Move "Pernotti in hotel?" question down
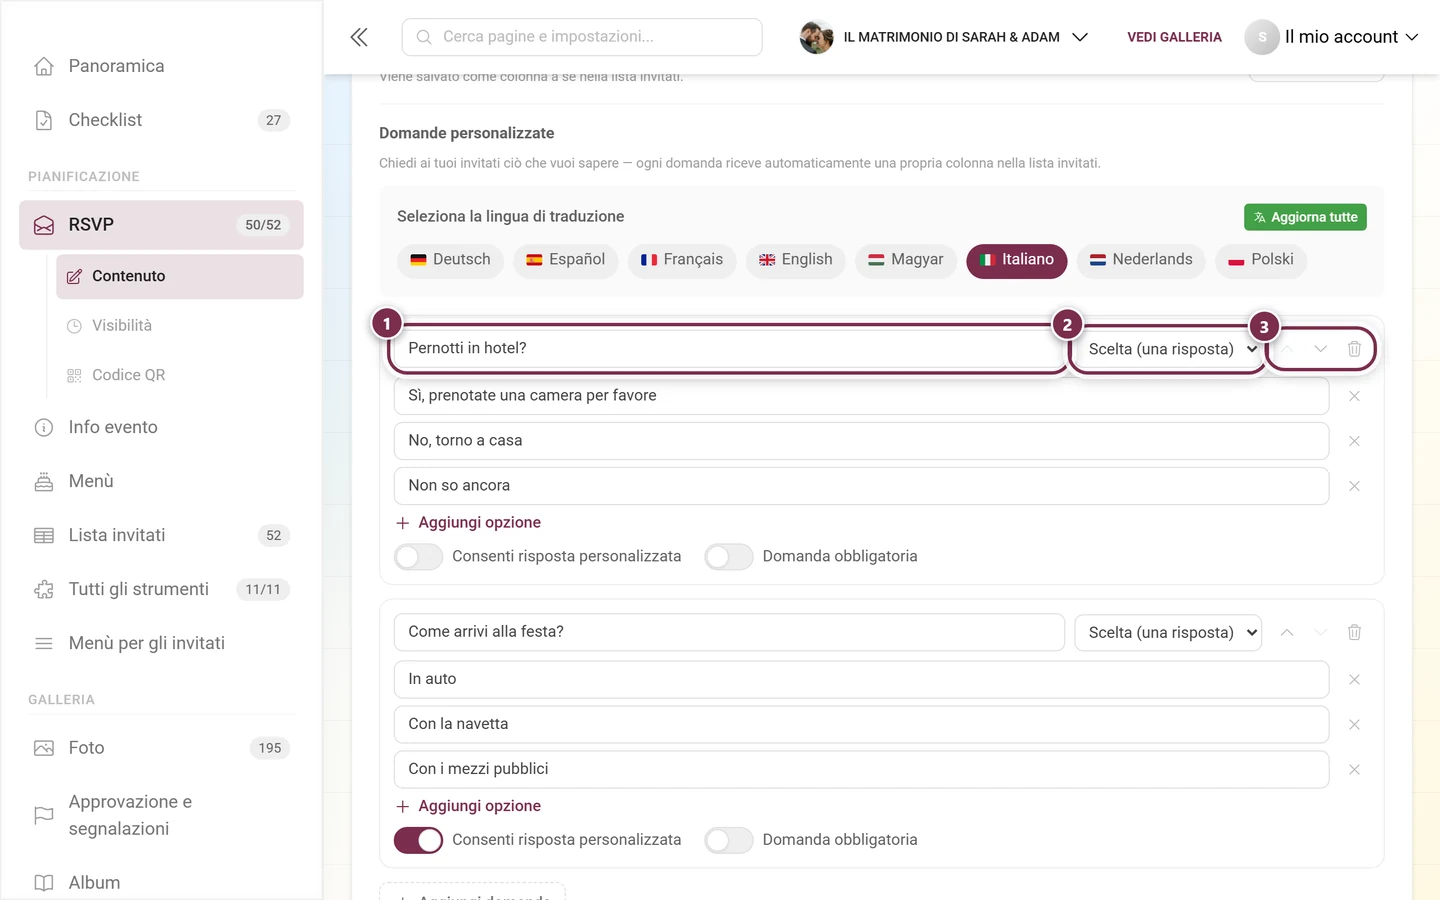Viewport: 1440px width, 900px height. (x=1321, y=349)
